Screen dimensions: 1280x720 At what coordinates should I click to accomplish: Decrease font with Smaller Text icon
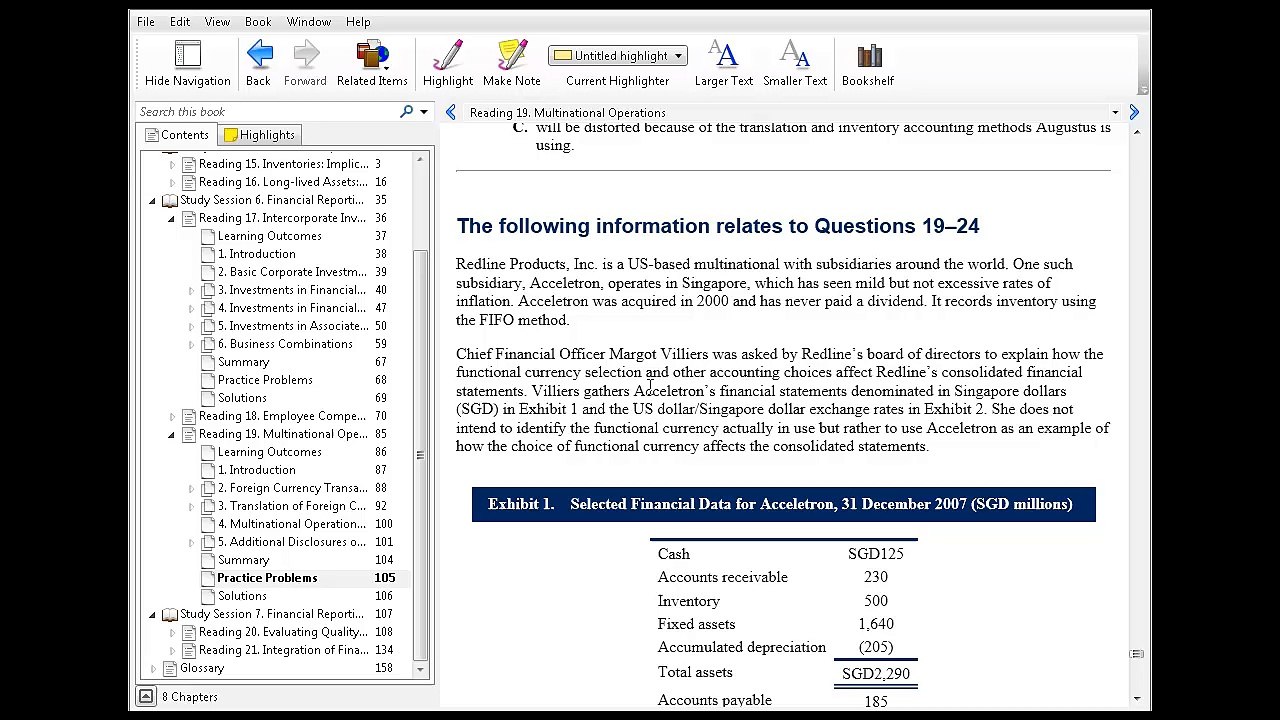[795, 56]
